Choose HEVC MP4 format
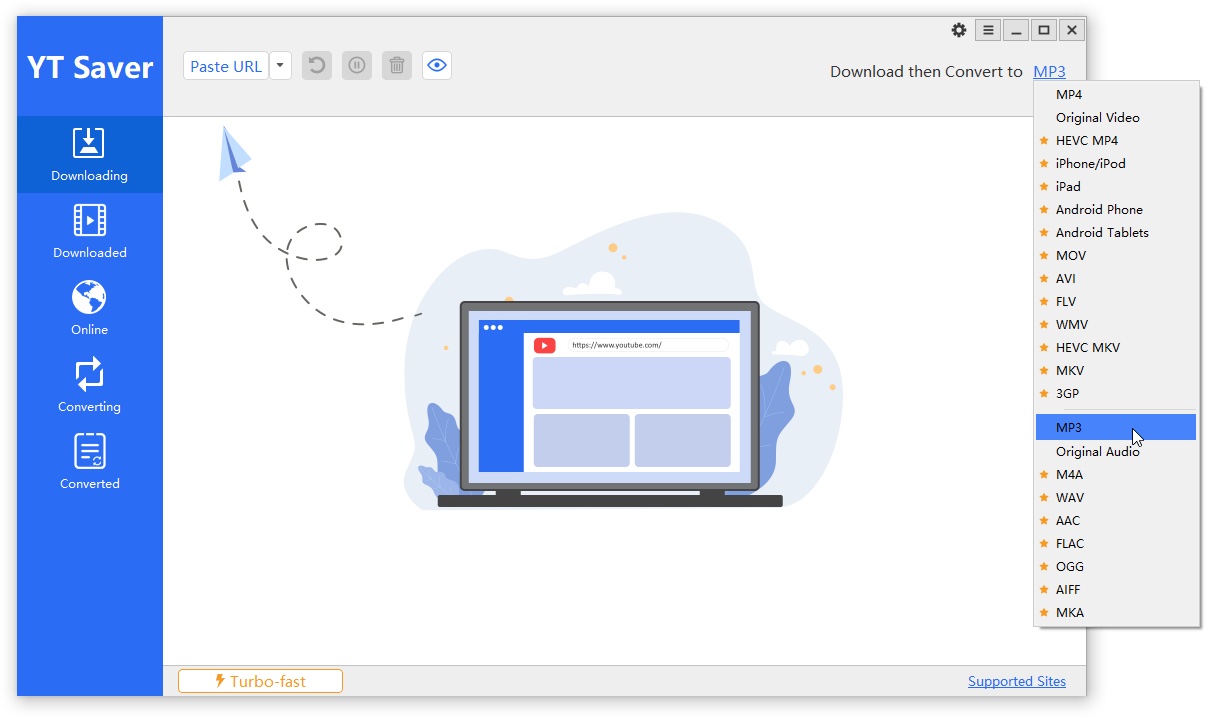1220x718 pixels. [x=1116, y=140]
